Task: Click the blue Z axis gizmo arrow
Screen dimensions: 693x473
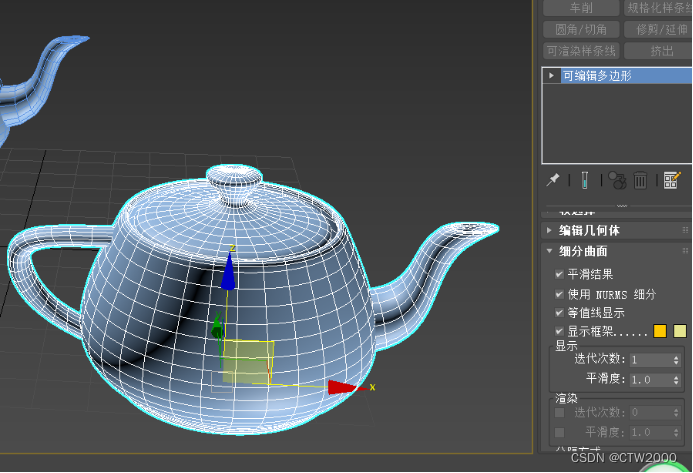Action: click(228, 271)
